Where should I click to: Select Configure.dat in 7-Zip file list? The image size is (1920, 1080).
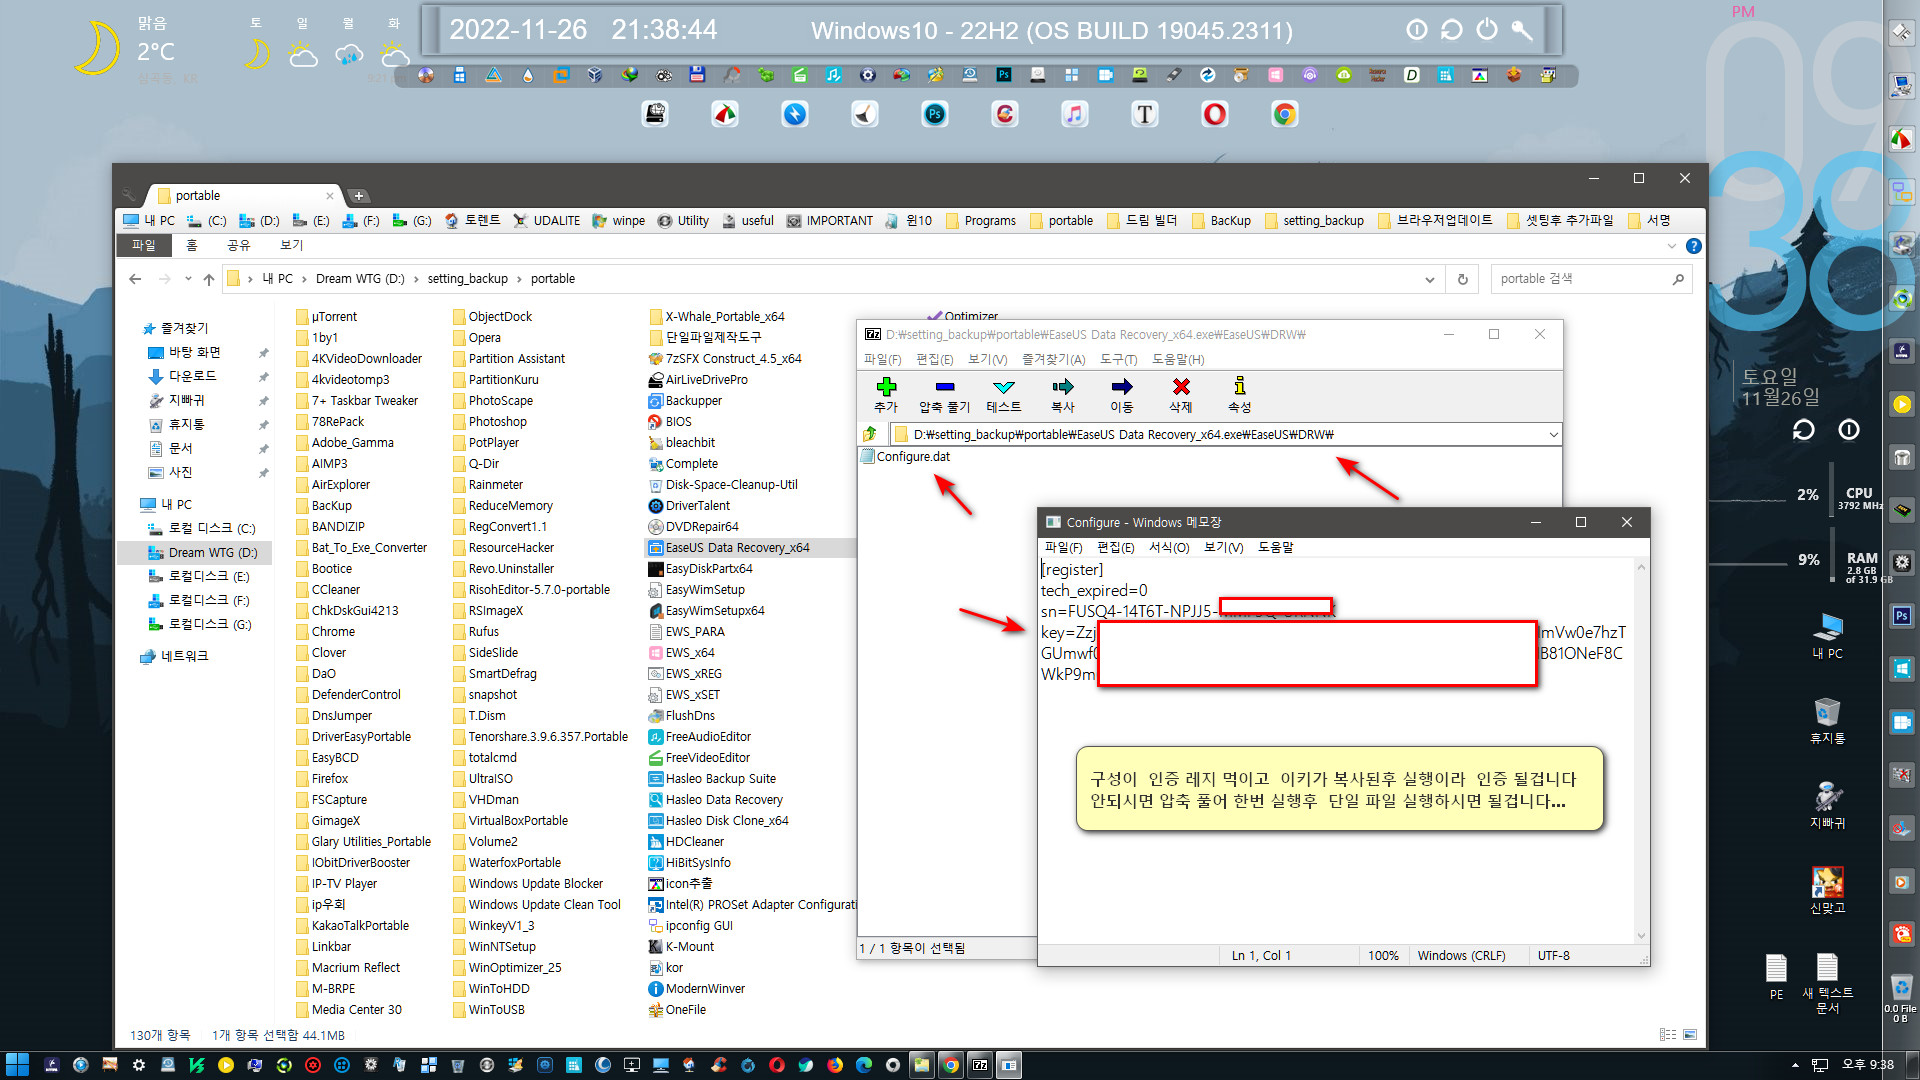point(905,457)
